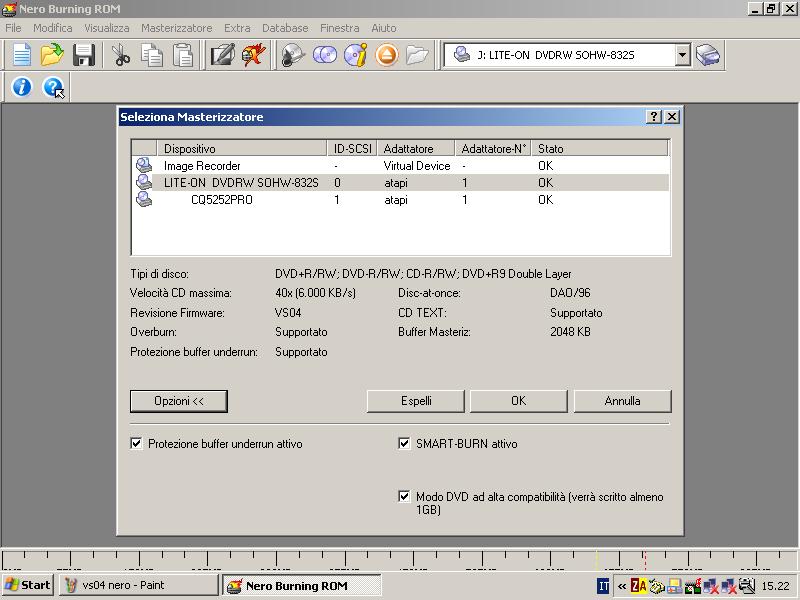
Task: Click the 2048 KB buffer value
Action: point(570,332)
